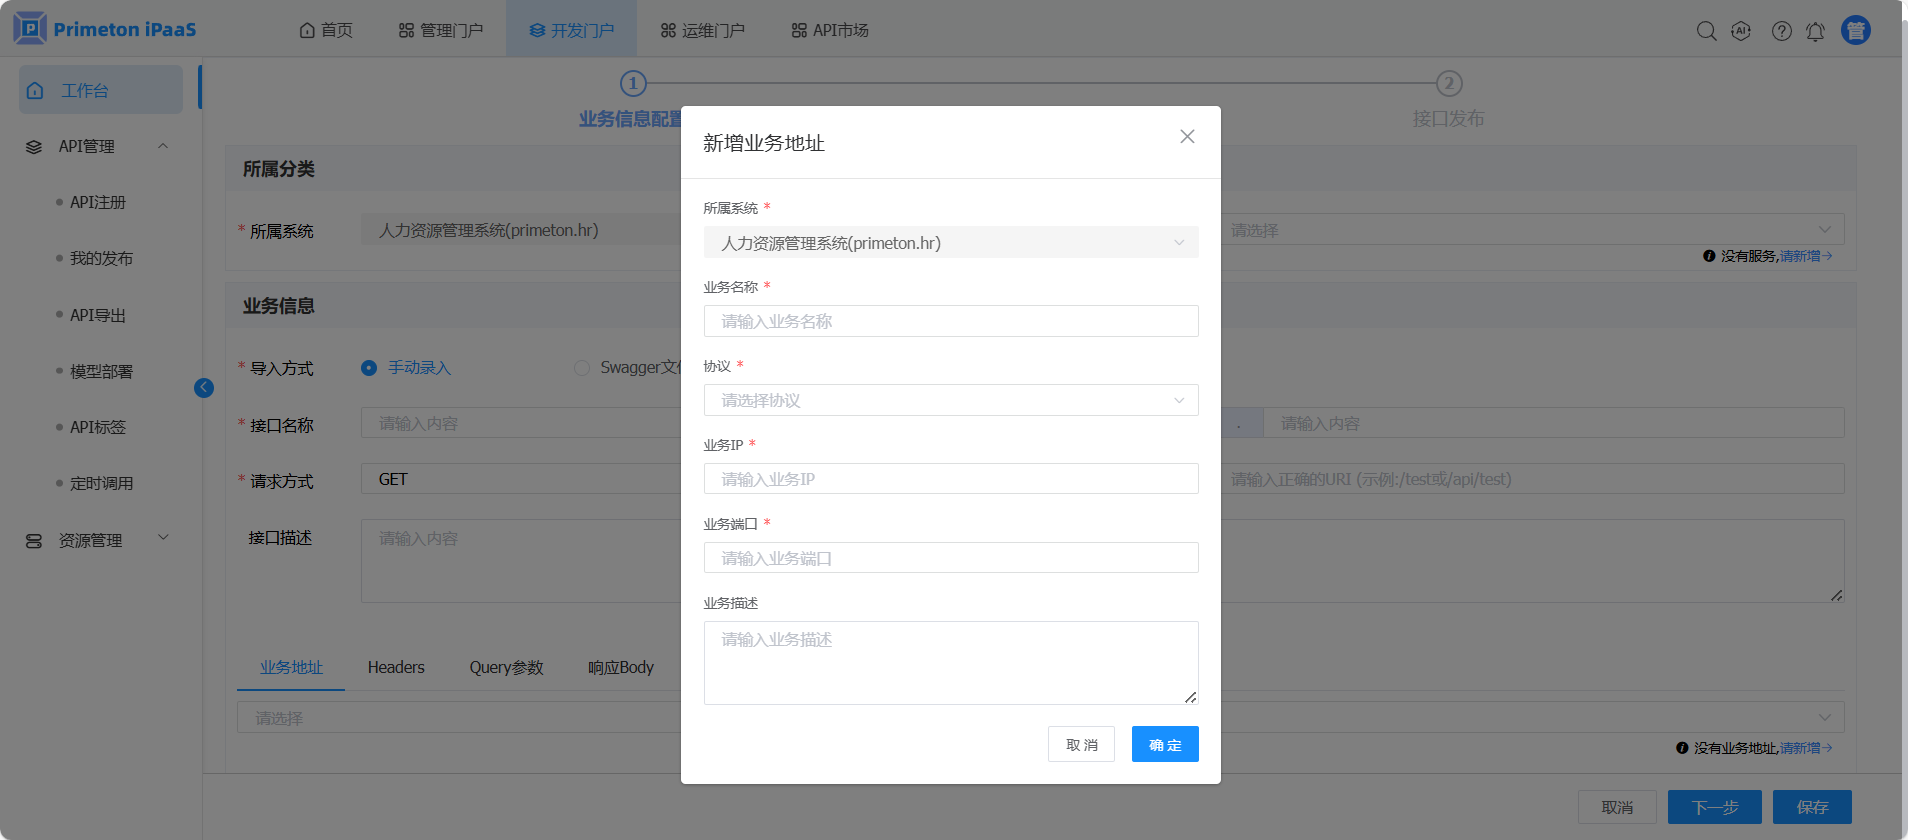Click the user avatar icon

click(x=1856, y=31)
